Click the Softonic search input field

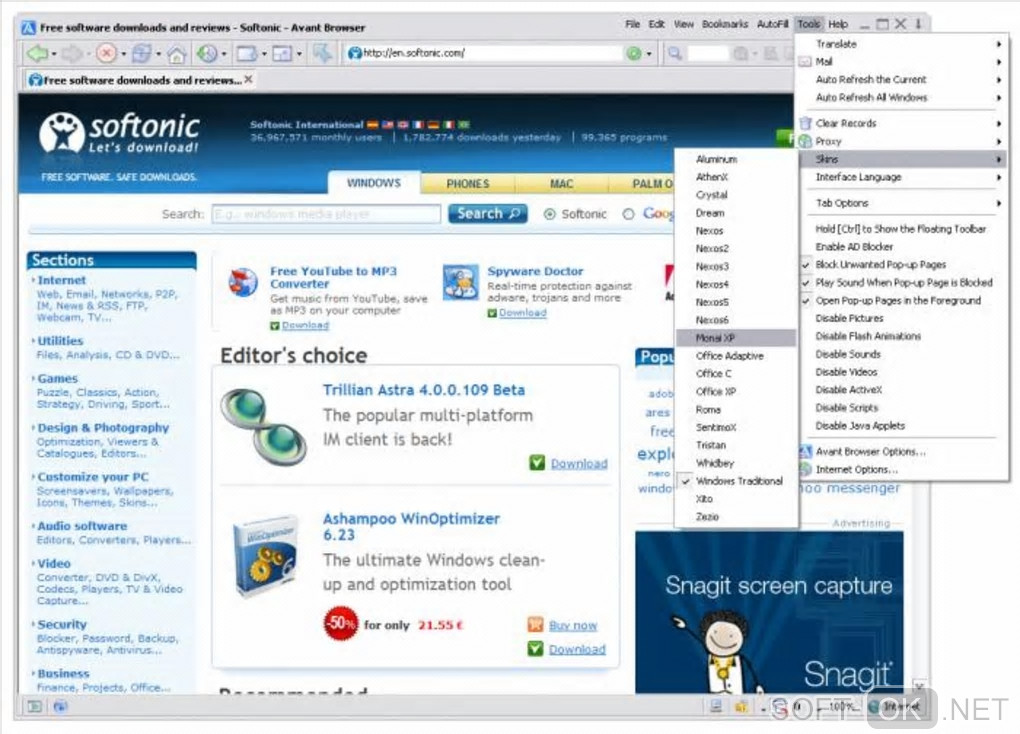(x=326, y=214)
